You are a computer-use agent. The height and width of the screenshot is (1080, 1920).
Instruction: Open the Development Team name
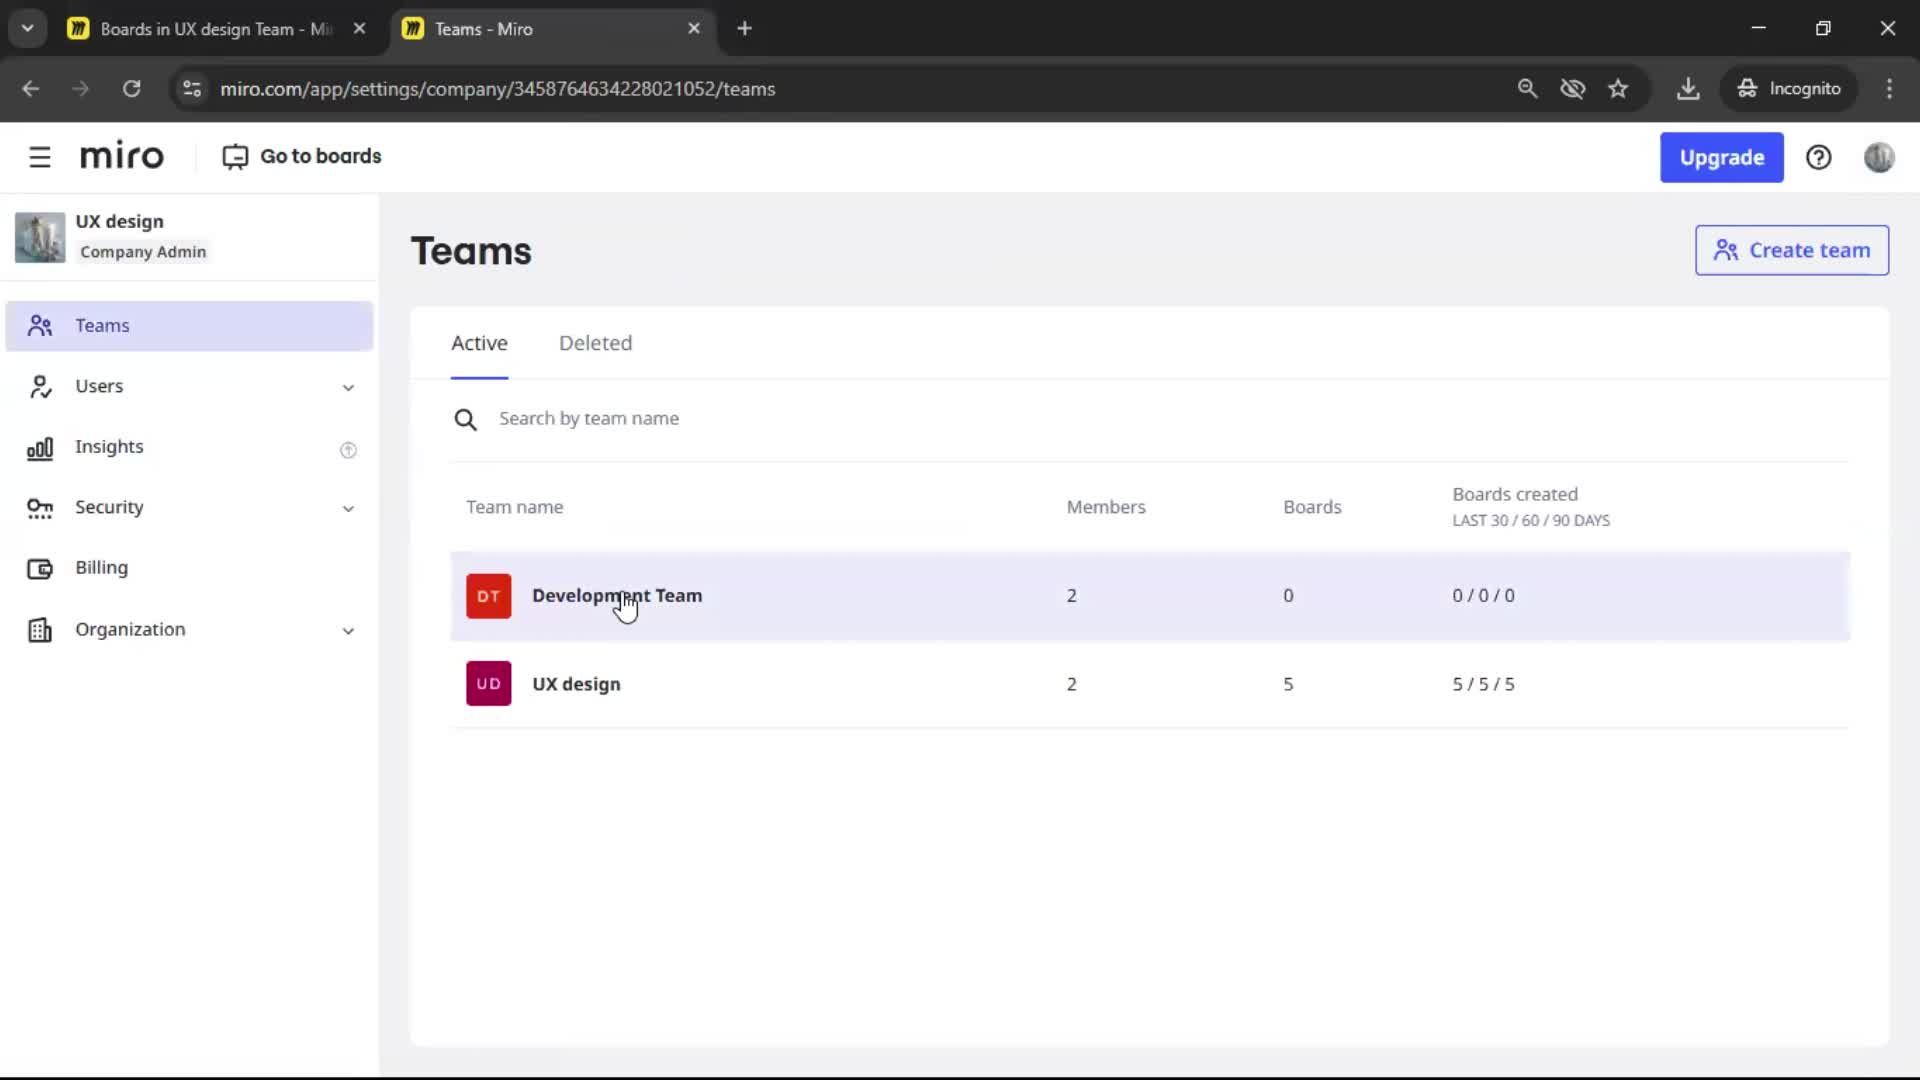click(x=617, y=596)
